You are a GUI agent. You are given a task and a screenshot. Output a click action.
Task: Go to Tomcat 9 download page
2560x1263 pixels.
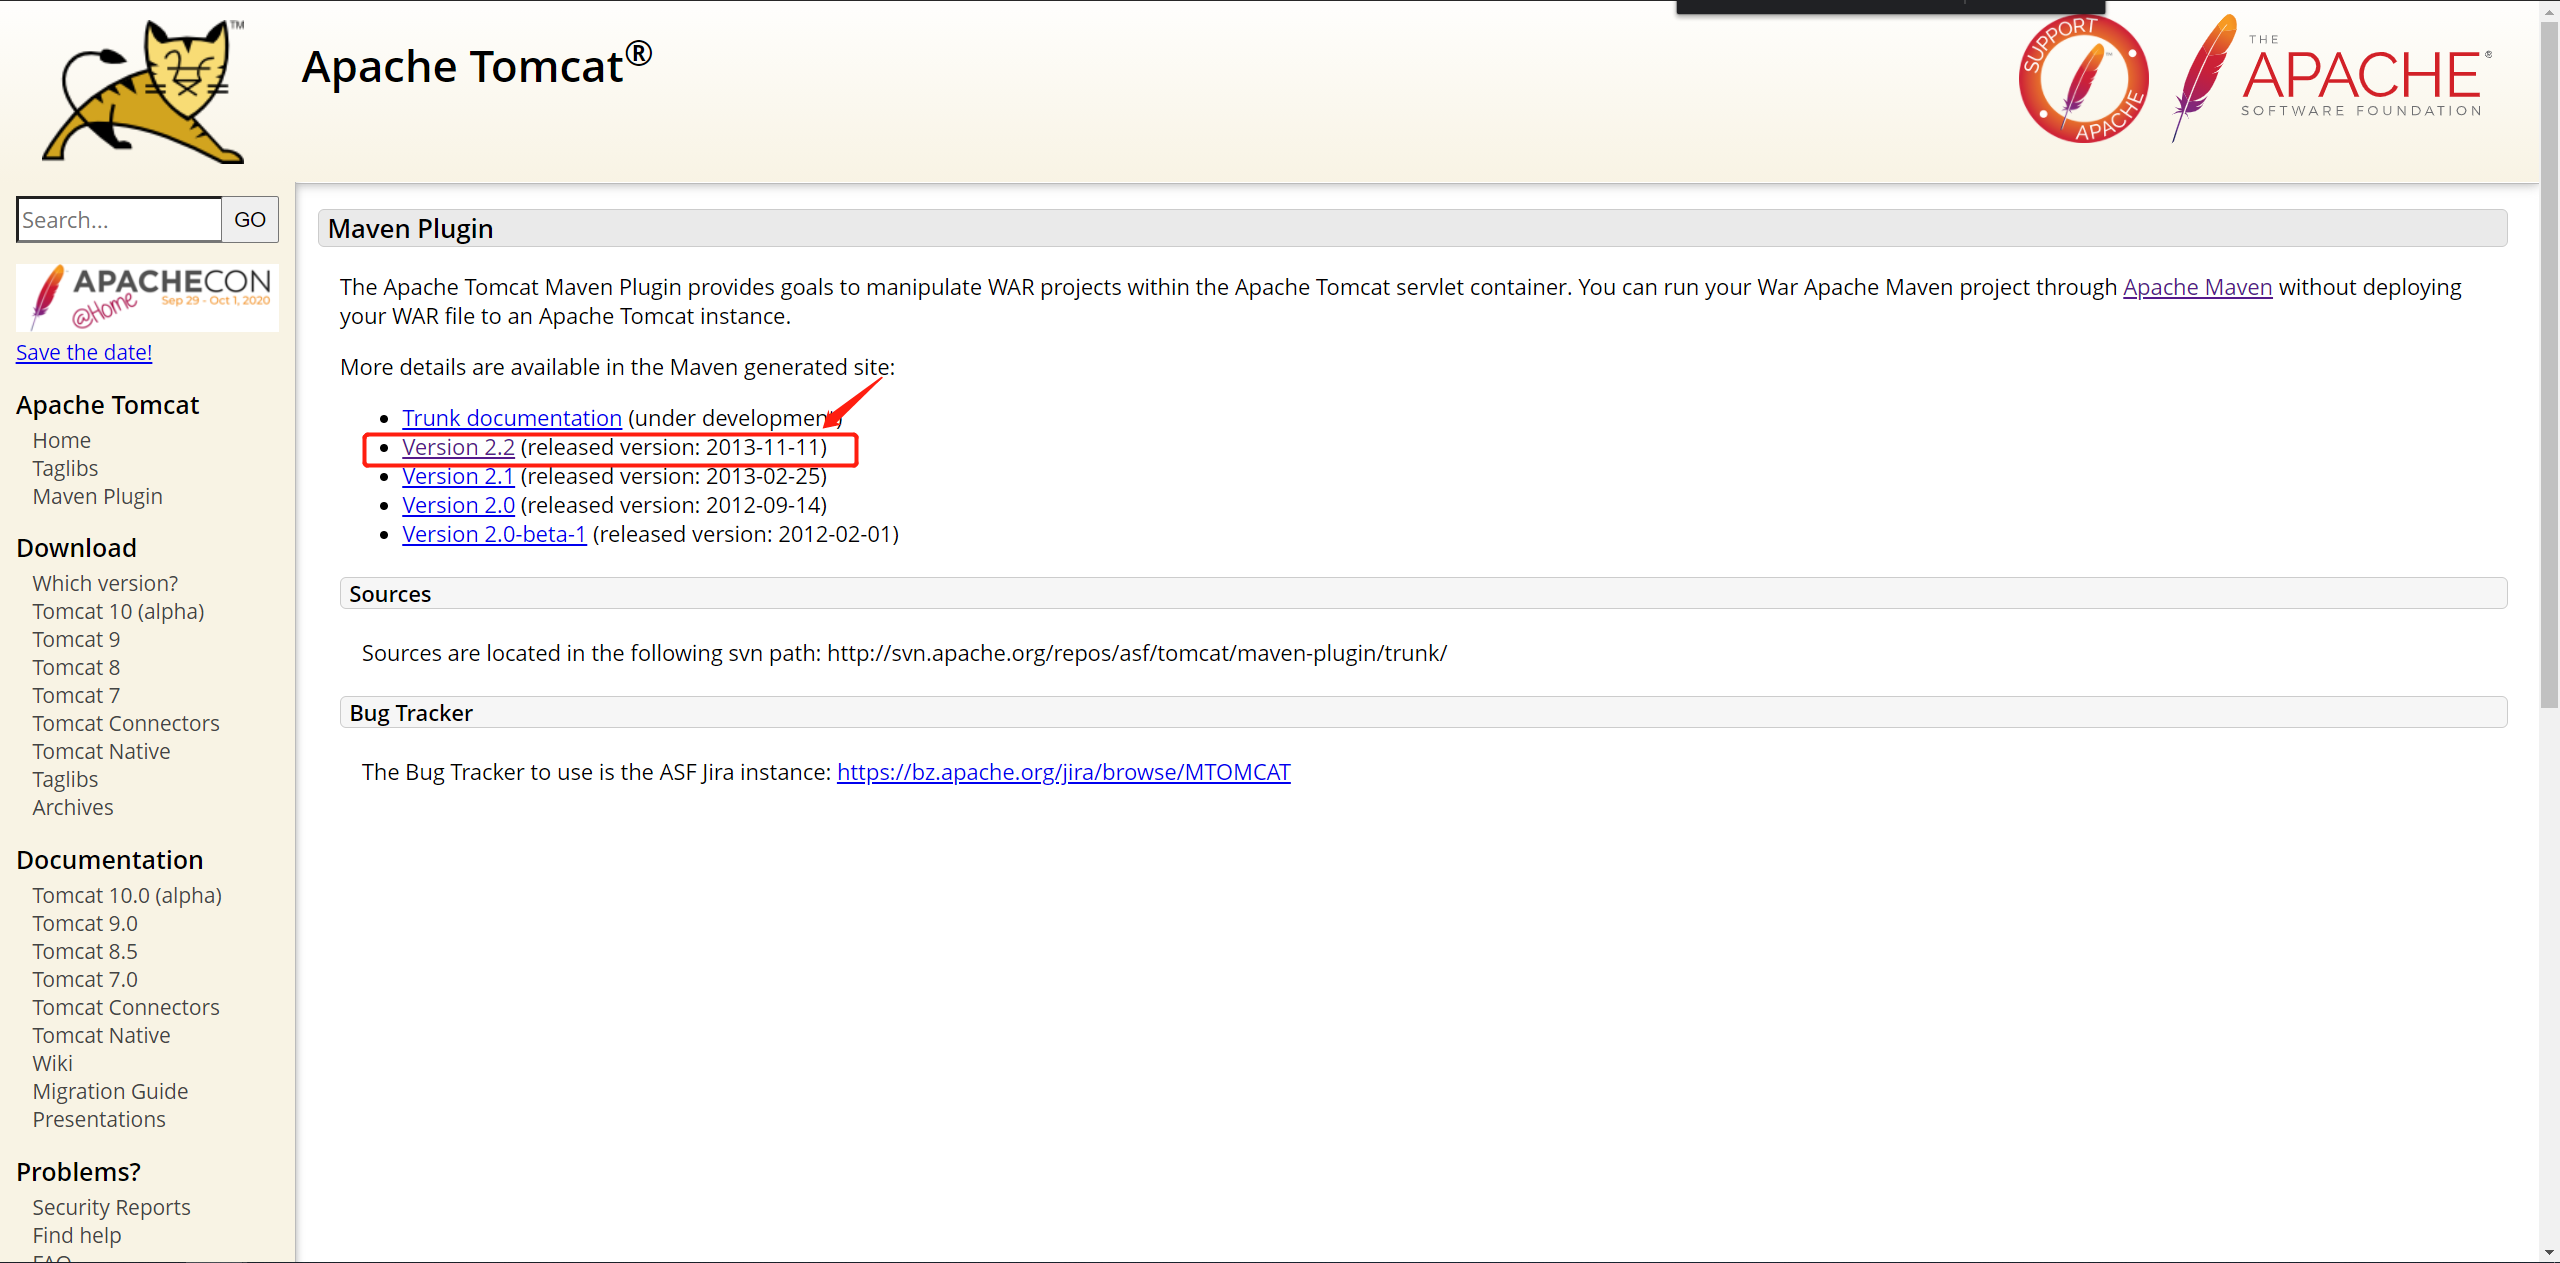click(x=76, y=639)
